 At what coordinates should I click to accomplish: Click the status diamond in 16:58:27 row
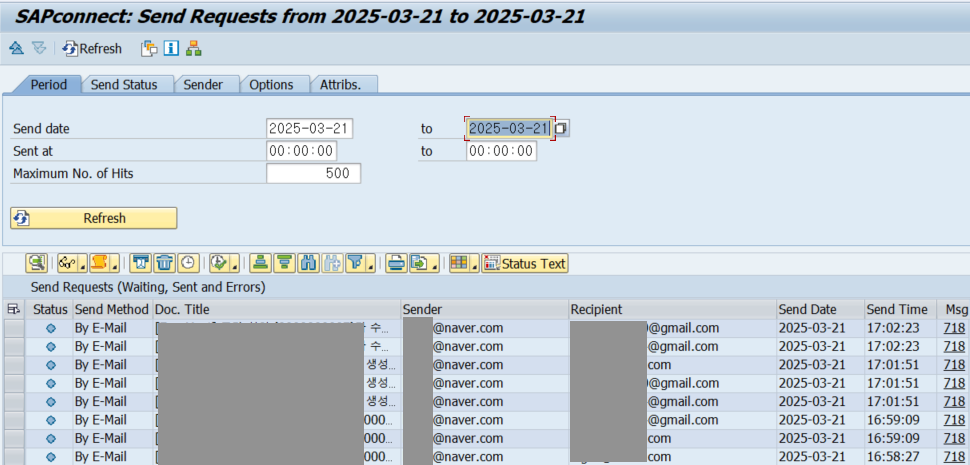(51, 457)
